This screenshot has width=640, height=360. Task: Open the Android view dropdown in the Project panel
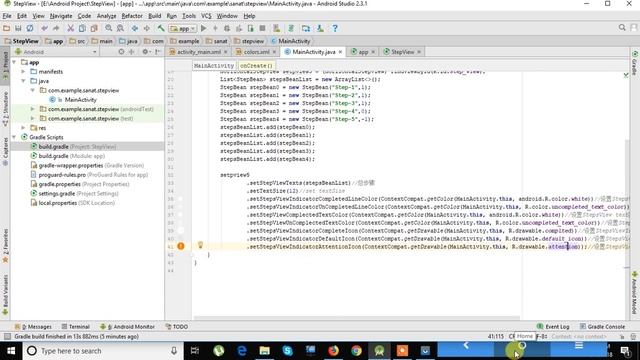[x=56, y=52]
